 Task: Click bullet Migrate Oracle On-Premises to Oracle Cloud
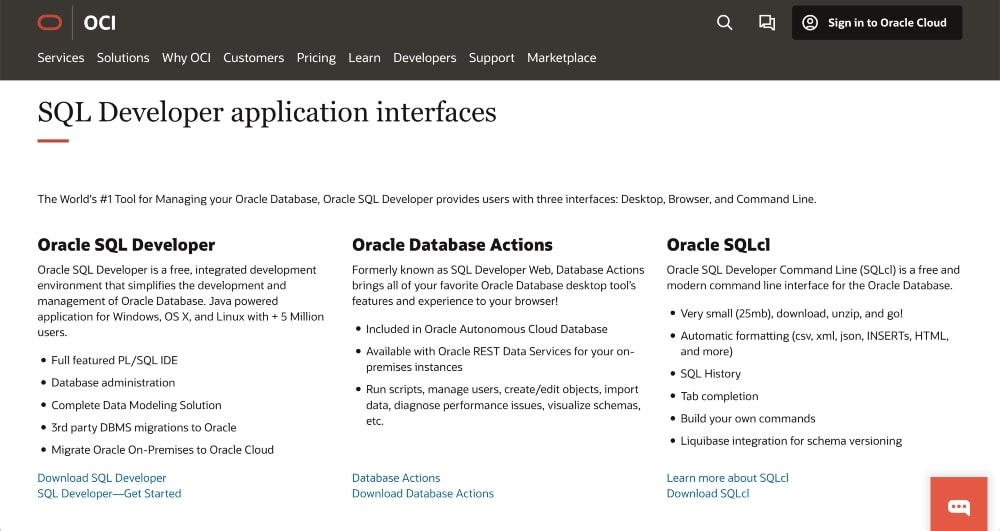[162, 449]
